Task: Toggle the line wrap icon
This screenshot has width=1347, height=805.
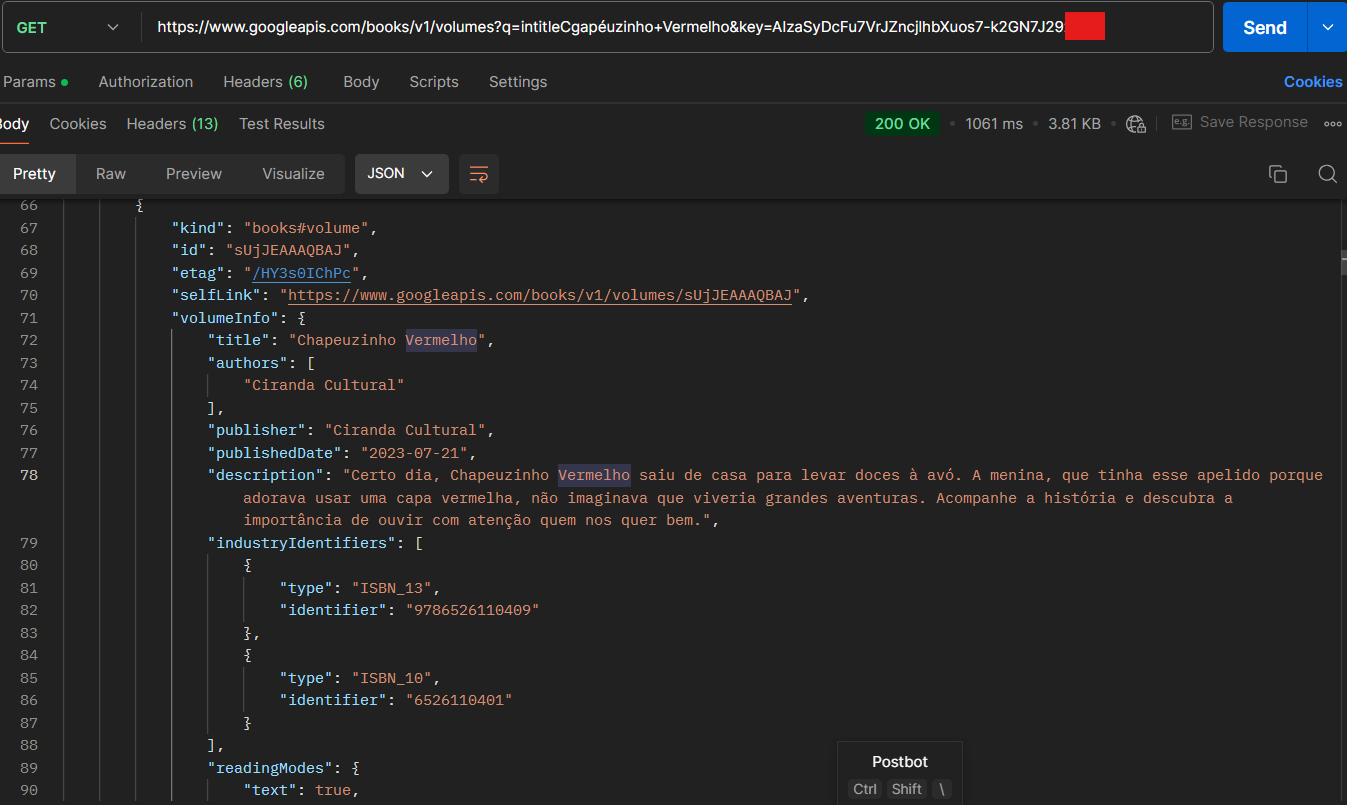Action: 479,174
